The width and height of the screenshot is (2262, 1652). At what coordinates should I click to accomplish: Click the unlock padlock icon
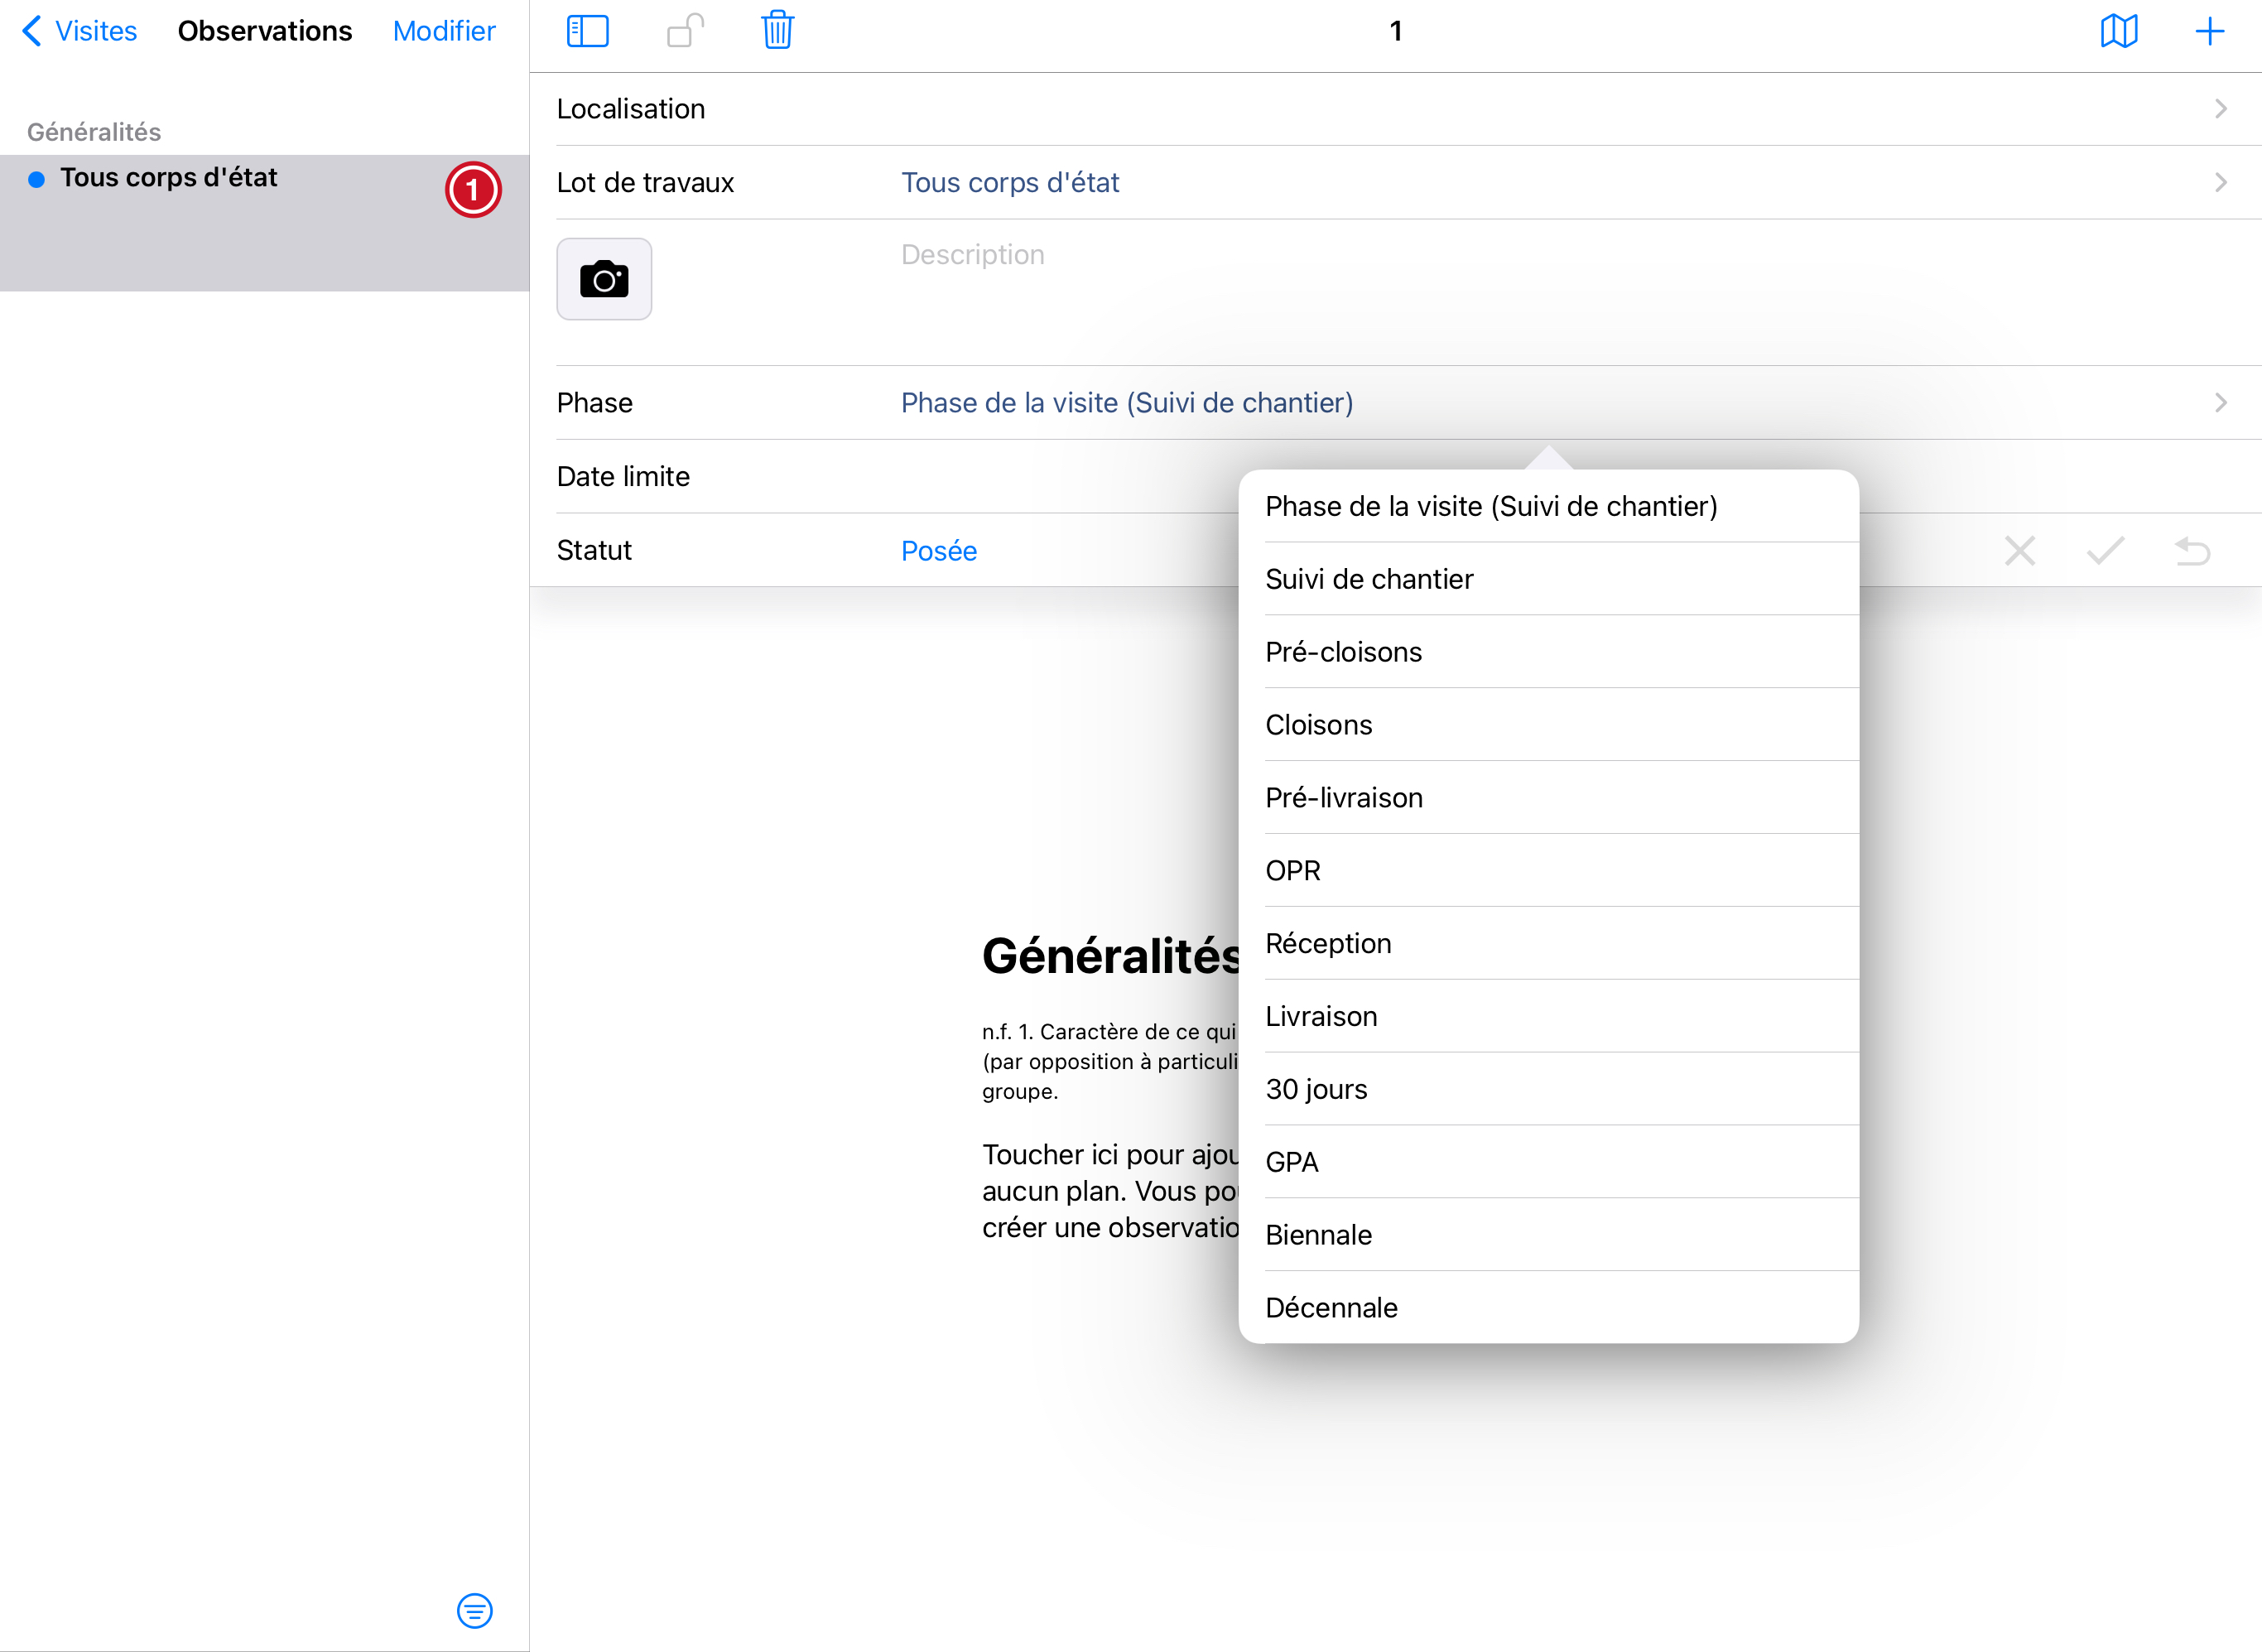(685, 31)
